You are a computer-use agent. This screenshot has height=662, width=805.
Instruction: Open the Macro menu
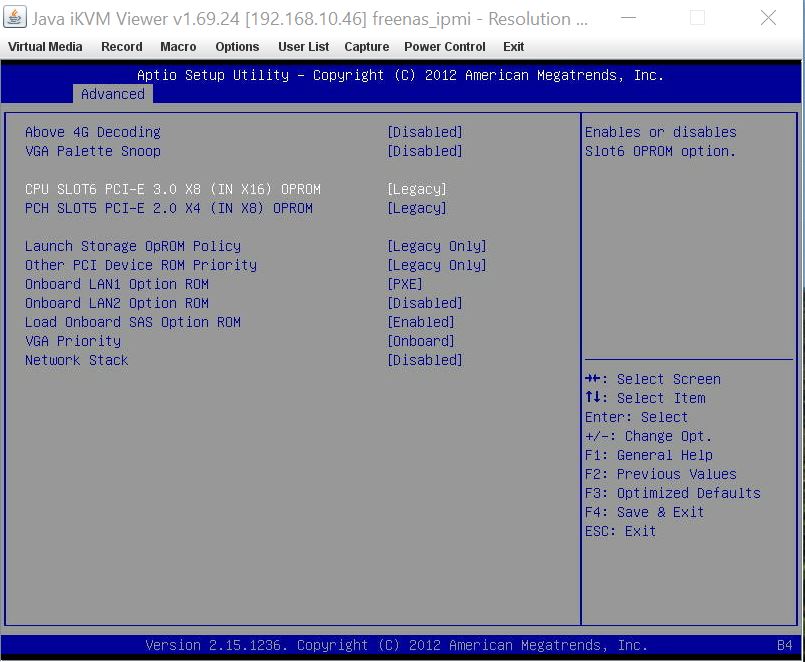coord(178,47)
